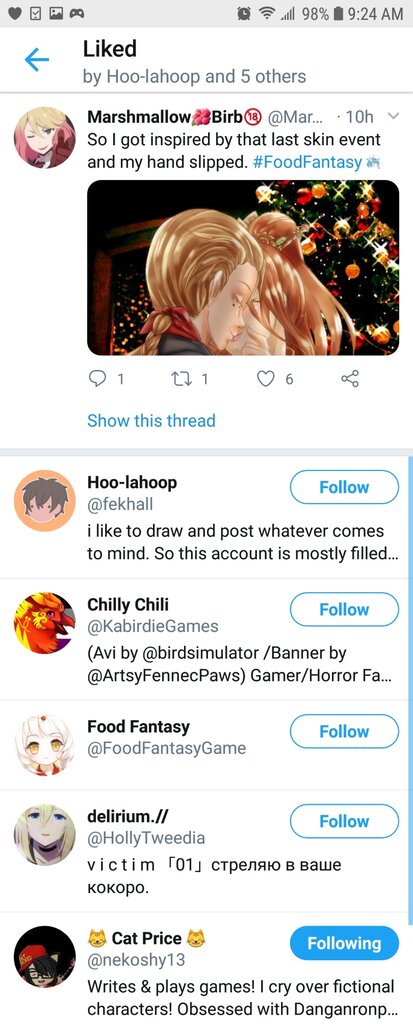
Task: Follow Chilly Chili
Action: coord(344,609)
